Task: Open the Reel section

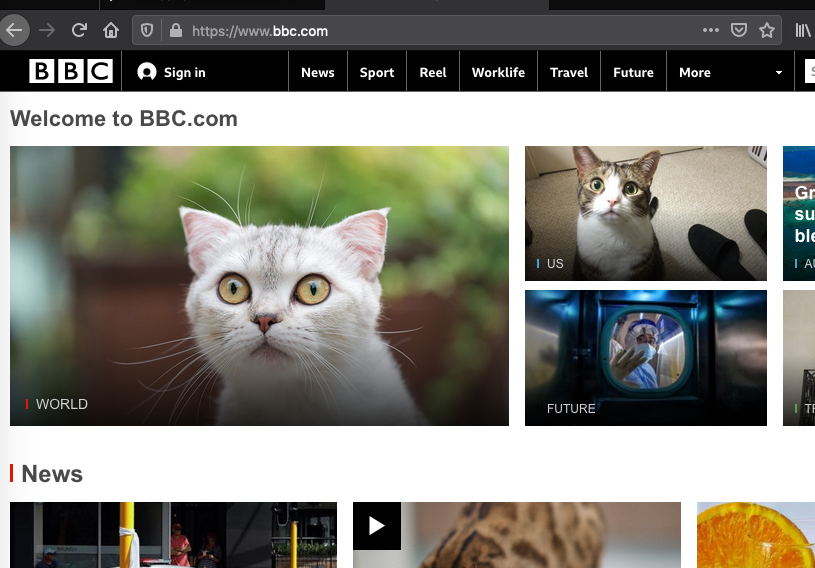Action: pos(433,72)
